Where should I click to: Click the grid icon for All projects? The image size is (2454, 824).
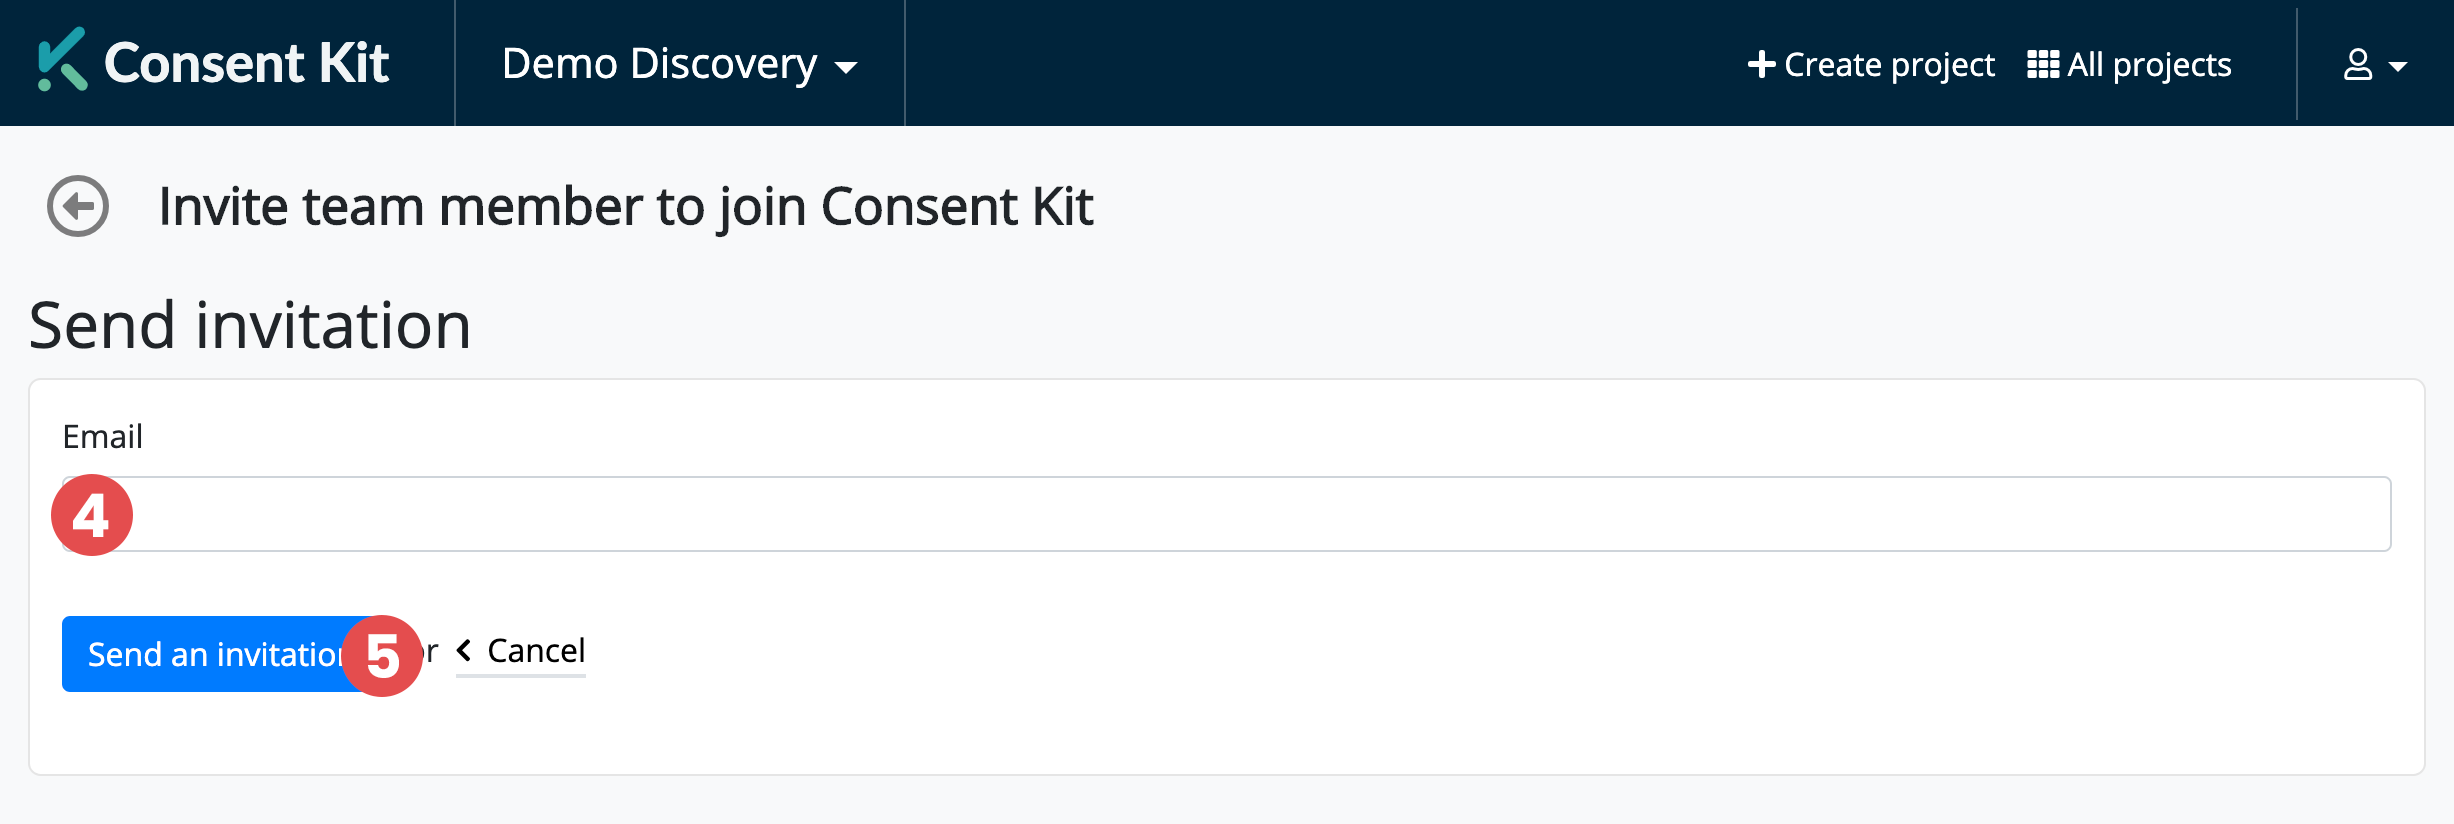click(x=2042, y=65)
